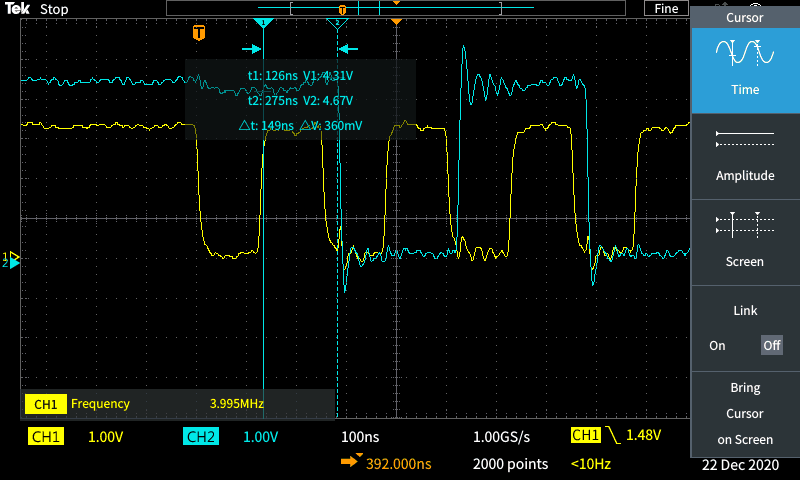Set cursor Link to Off
This screenshot has height=480, width=800.
pos(771,345)
